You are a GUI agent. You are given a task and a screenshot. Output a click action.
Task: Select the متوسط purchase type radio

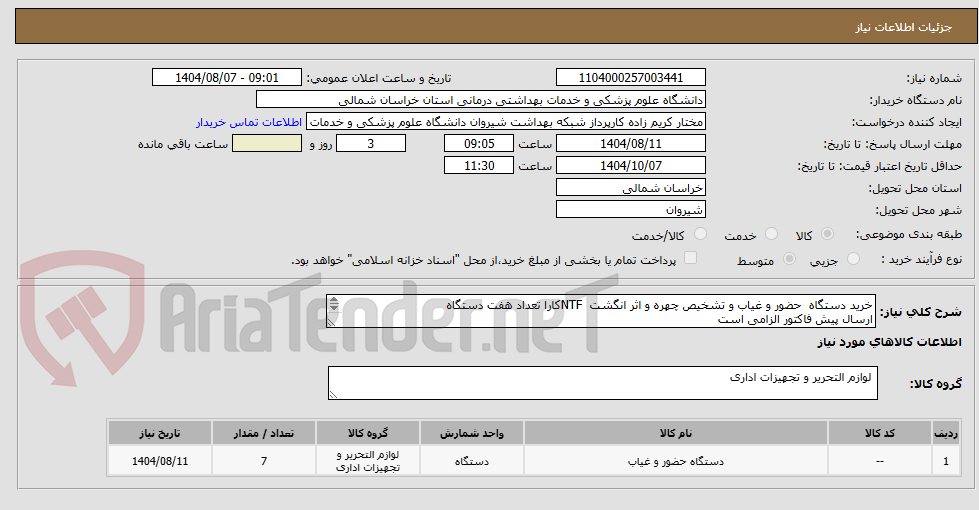click(789, 258)
